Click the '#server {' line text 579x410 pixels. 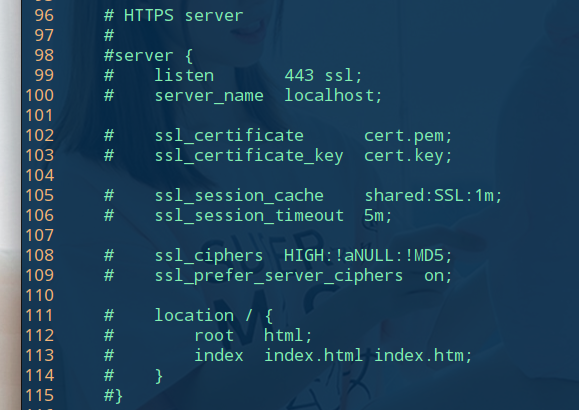click(x=148, y=56)
